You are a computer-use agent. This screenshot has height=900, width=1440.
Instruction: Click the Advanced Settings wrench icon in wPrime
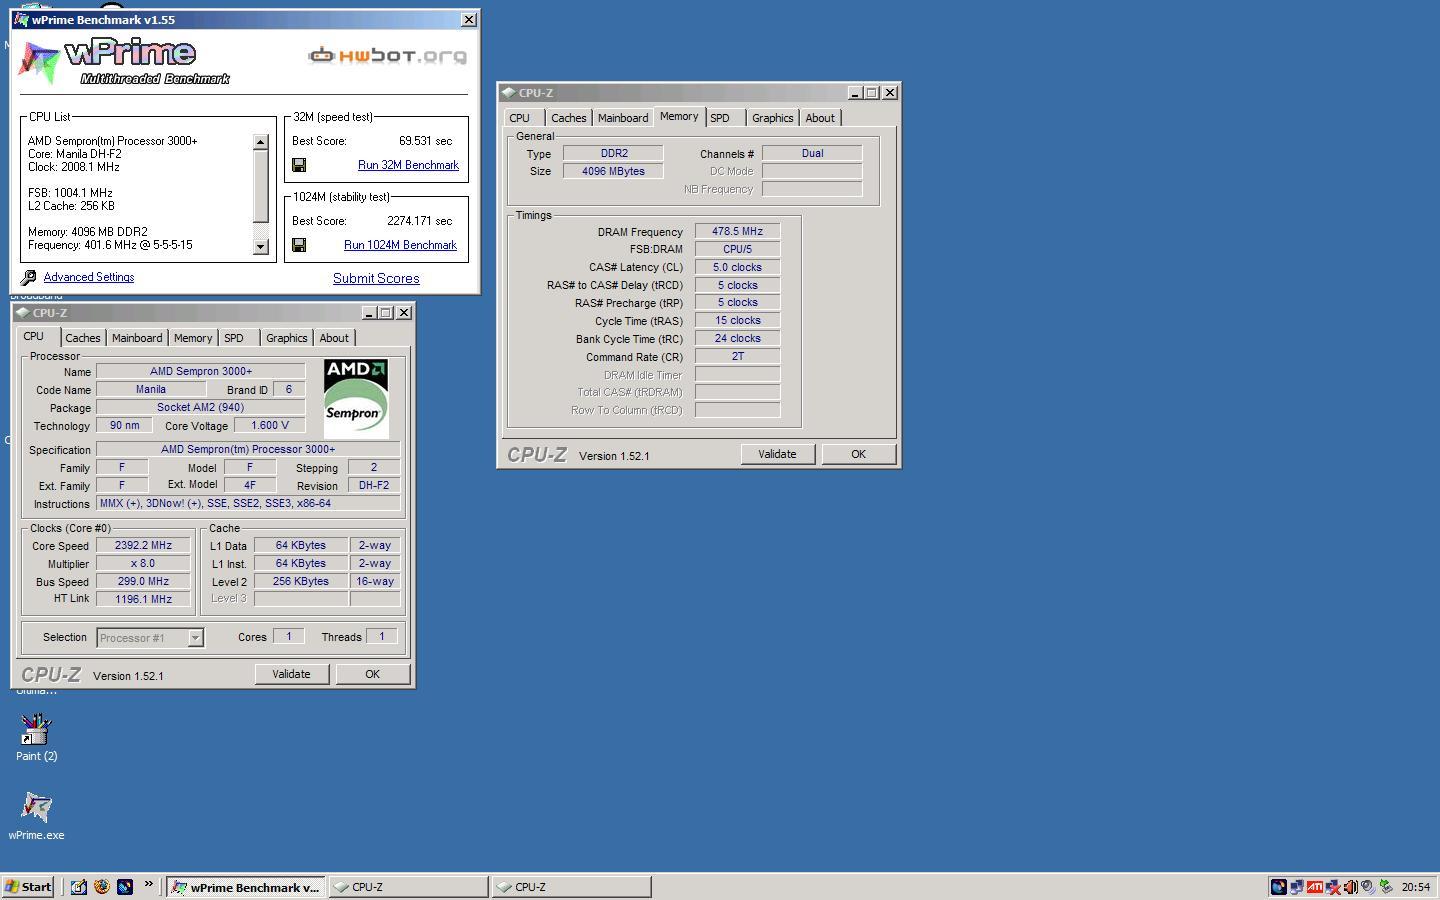[x=29, y=277]
